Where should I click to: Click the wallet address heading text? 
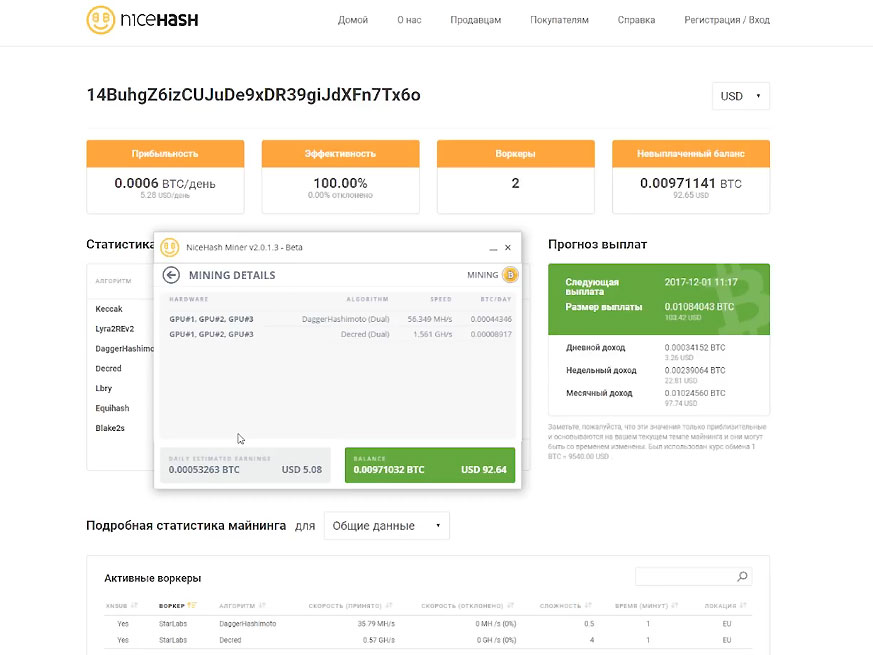pyautogui.click(x=253, y=95)
